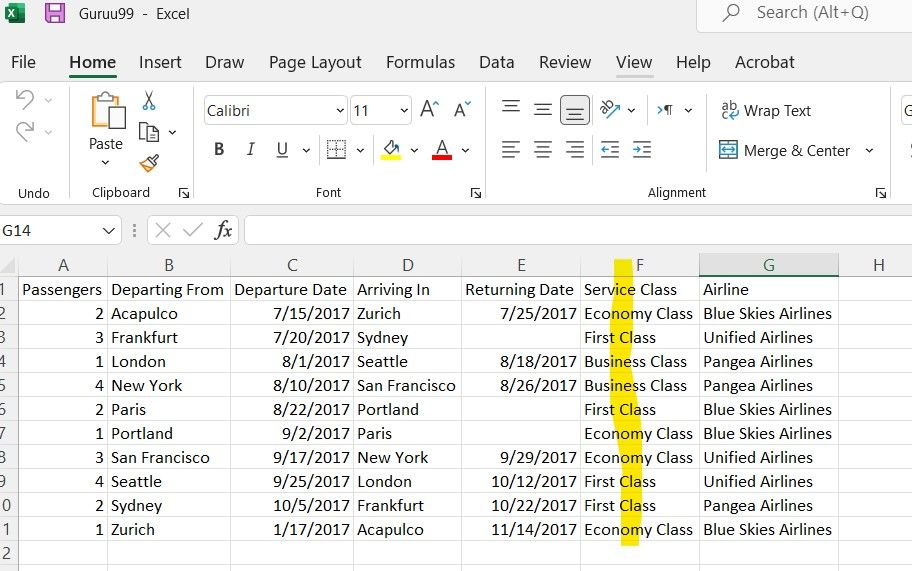Click the Orientation text angle icon
This screenshot has width=912, height=571.
pos(610,109)
